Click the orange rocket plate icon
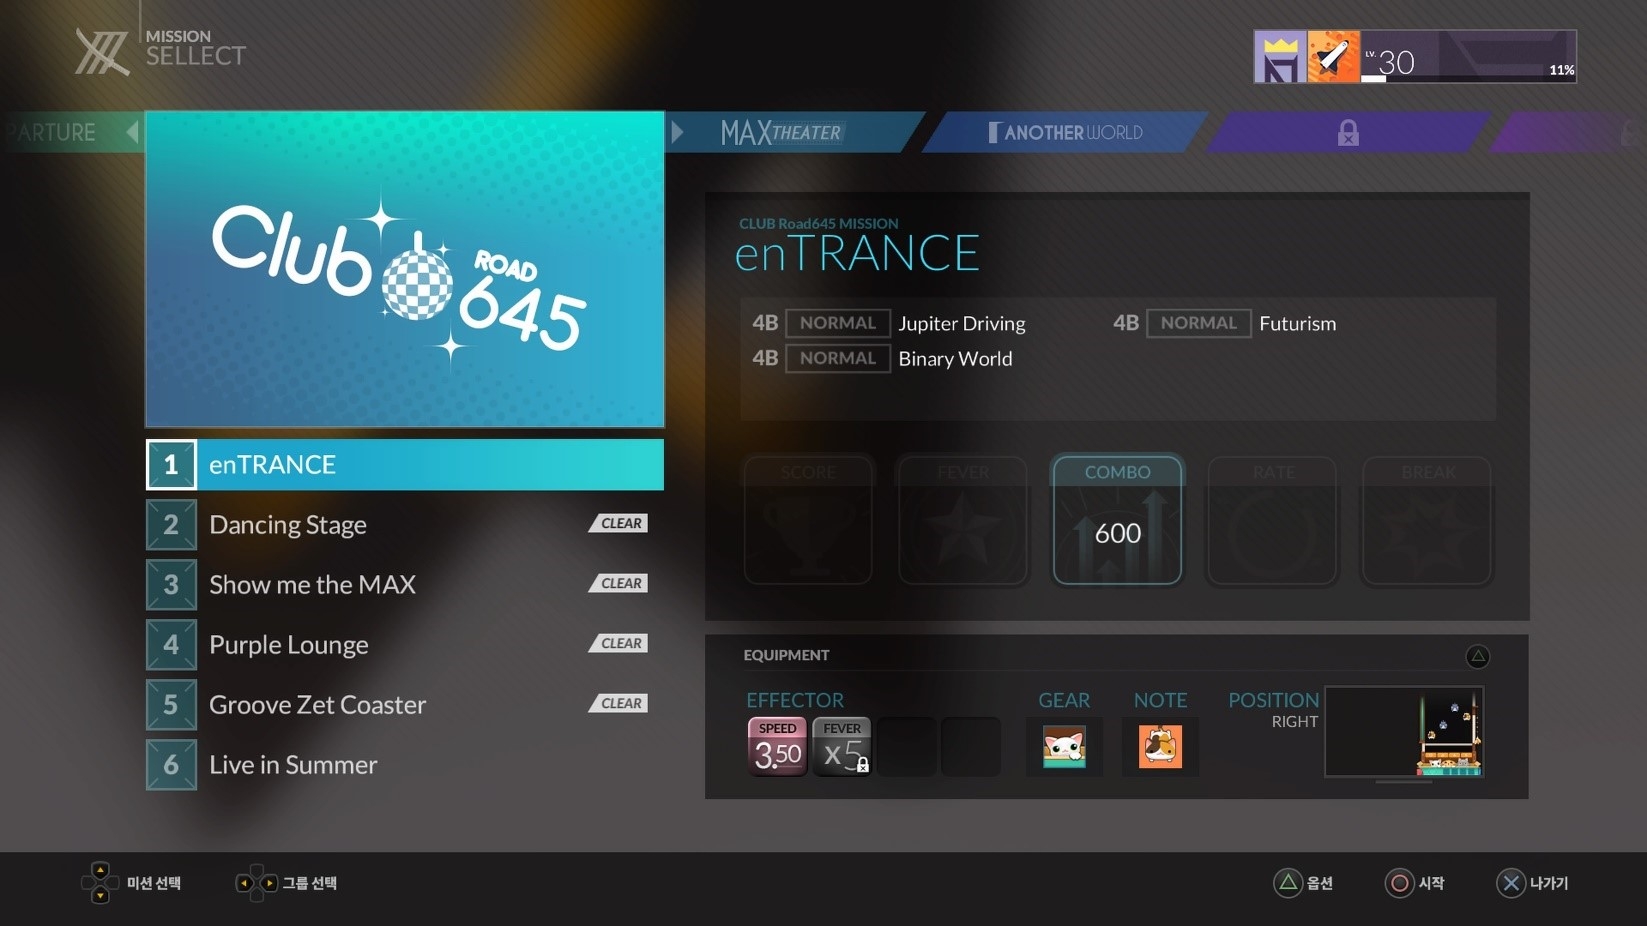Viewport: 1647px width, 926px height. pos(1334,57)
